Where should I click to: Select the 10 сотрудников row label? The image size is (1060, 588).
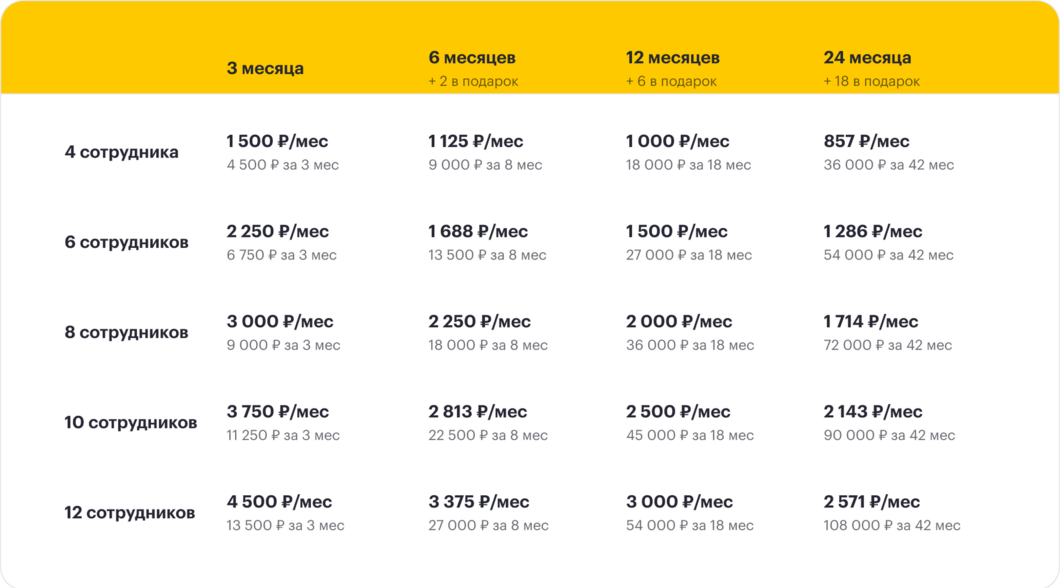coord(130,422)
